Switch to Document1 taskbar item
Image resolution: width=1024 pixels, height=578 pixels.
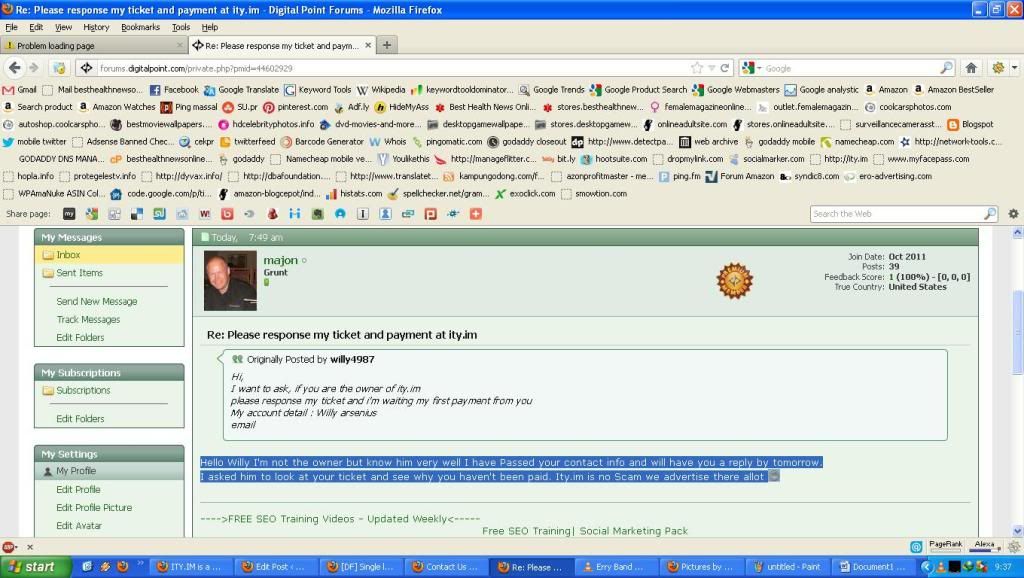[x=874, y=567]
